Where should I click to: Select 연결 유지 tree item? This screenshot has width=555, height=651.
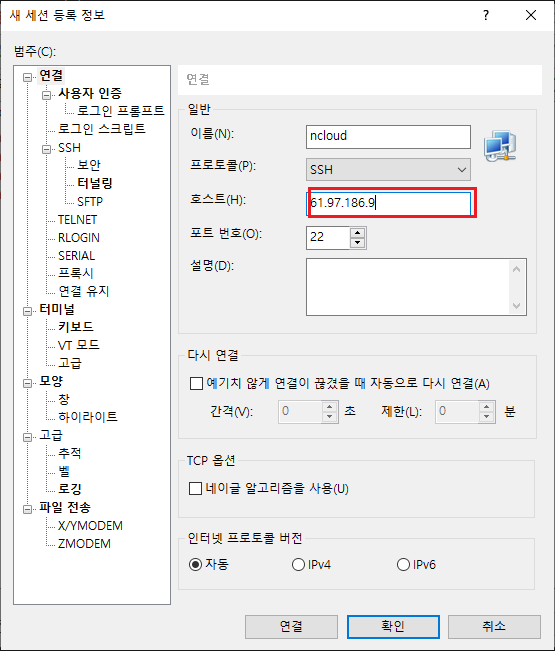(84, 291)
